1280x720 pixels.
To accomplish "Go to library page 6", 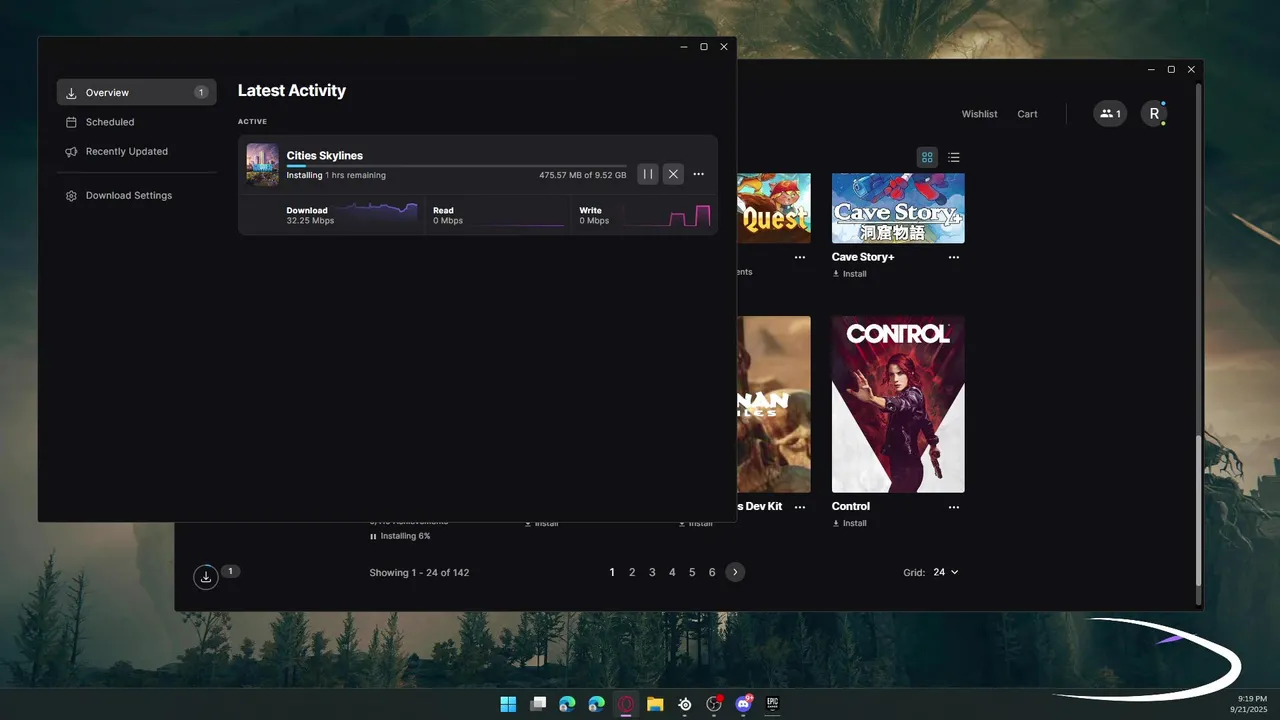I will click(x=712, y=572).
